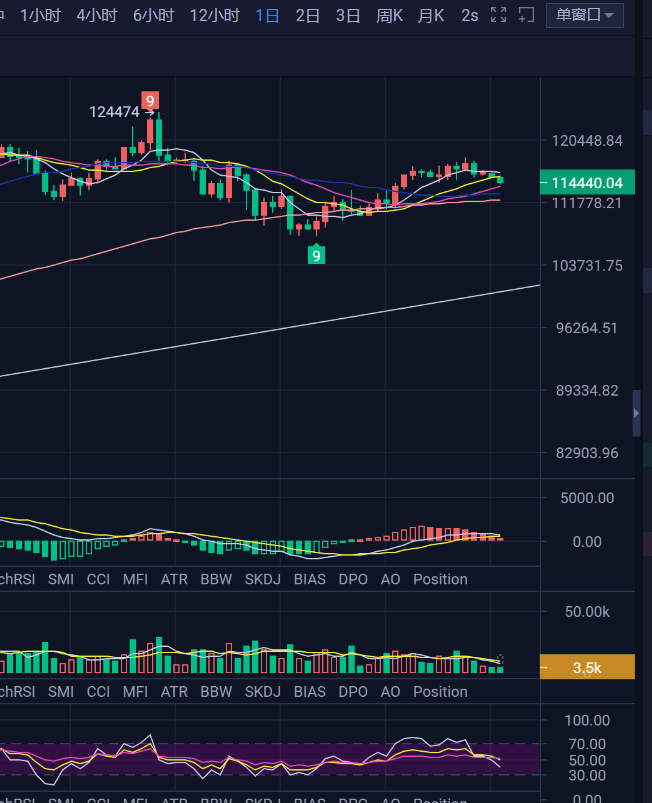652x803 pixels.
Task: Select AO in MACD indicator row
Action: tap(390, 579)
